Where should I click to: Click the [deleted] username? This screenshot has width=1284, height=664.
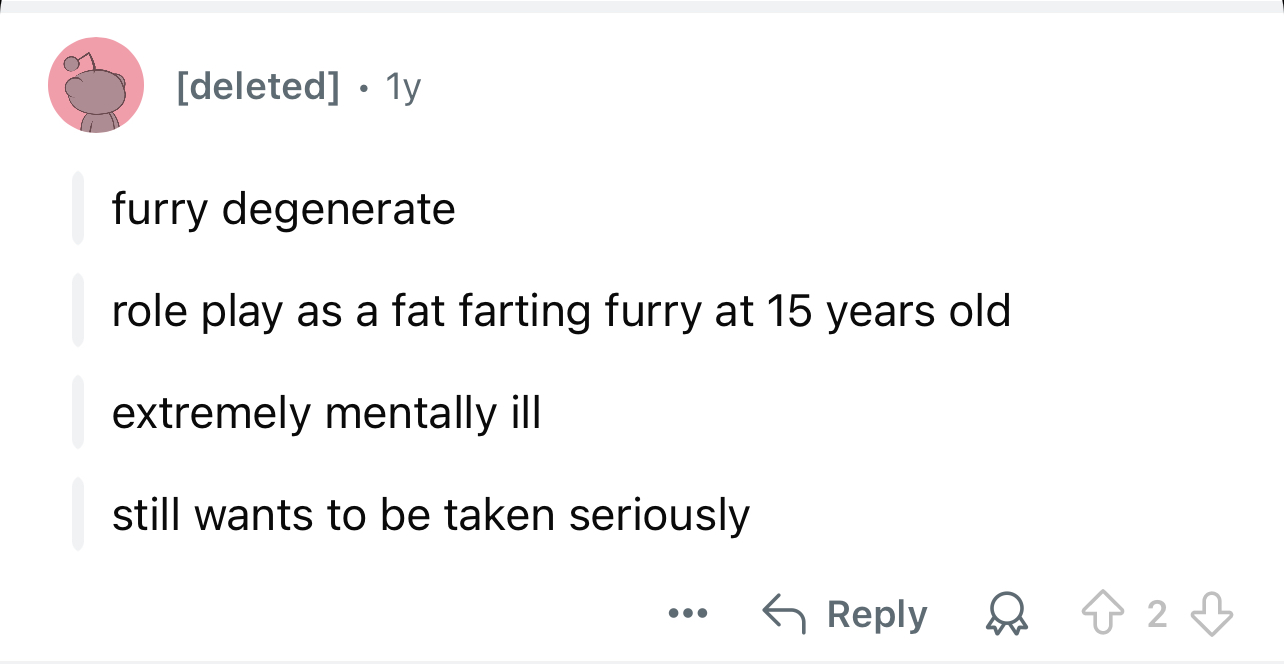[x=258, y=87]
